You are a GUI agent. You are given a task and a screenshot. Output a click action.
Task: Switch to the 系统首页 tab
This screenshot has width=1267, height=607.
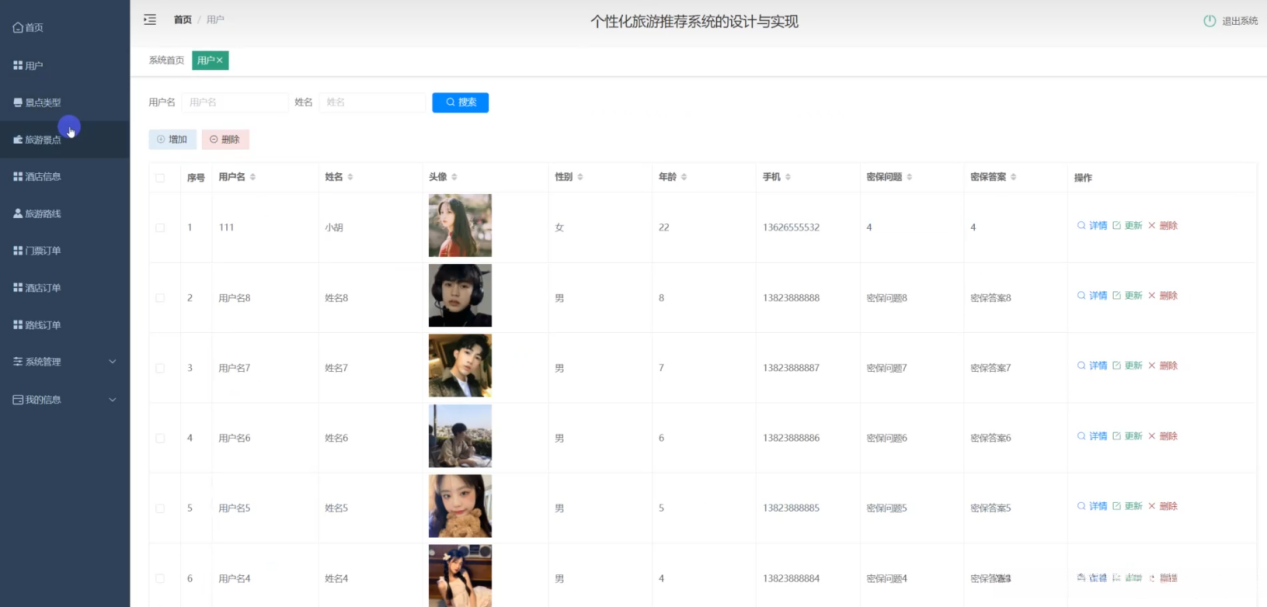167,60
